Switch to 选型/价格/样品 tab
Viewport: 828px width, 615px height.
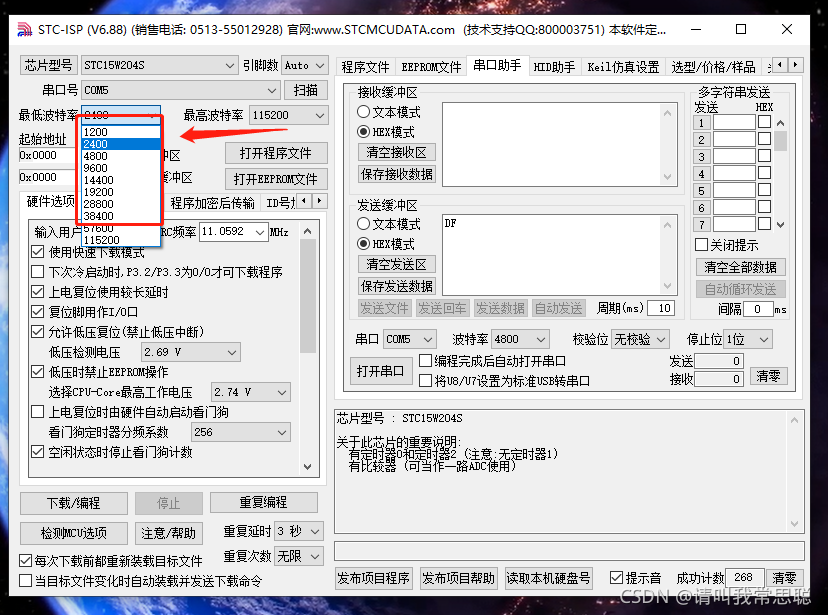coord(713,67)
